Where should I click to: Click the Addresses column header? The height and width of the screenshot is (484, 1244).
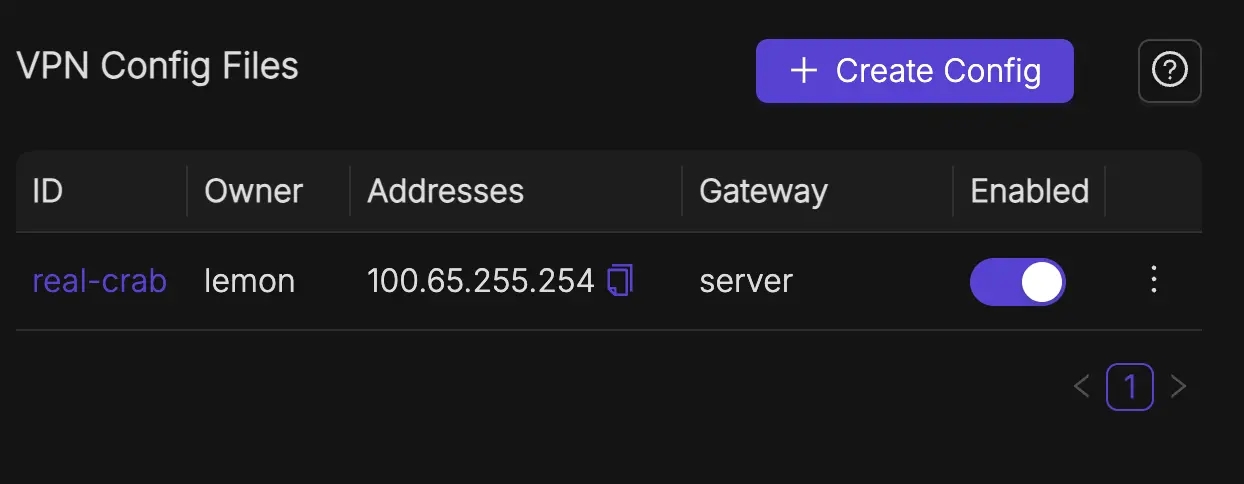tap(445, 191)
